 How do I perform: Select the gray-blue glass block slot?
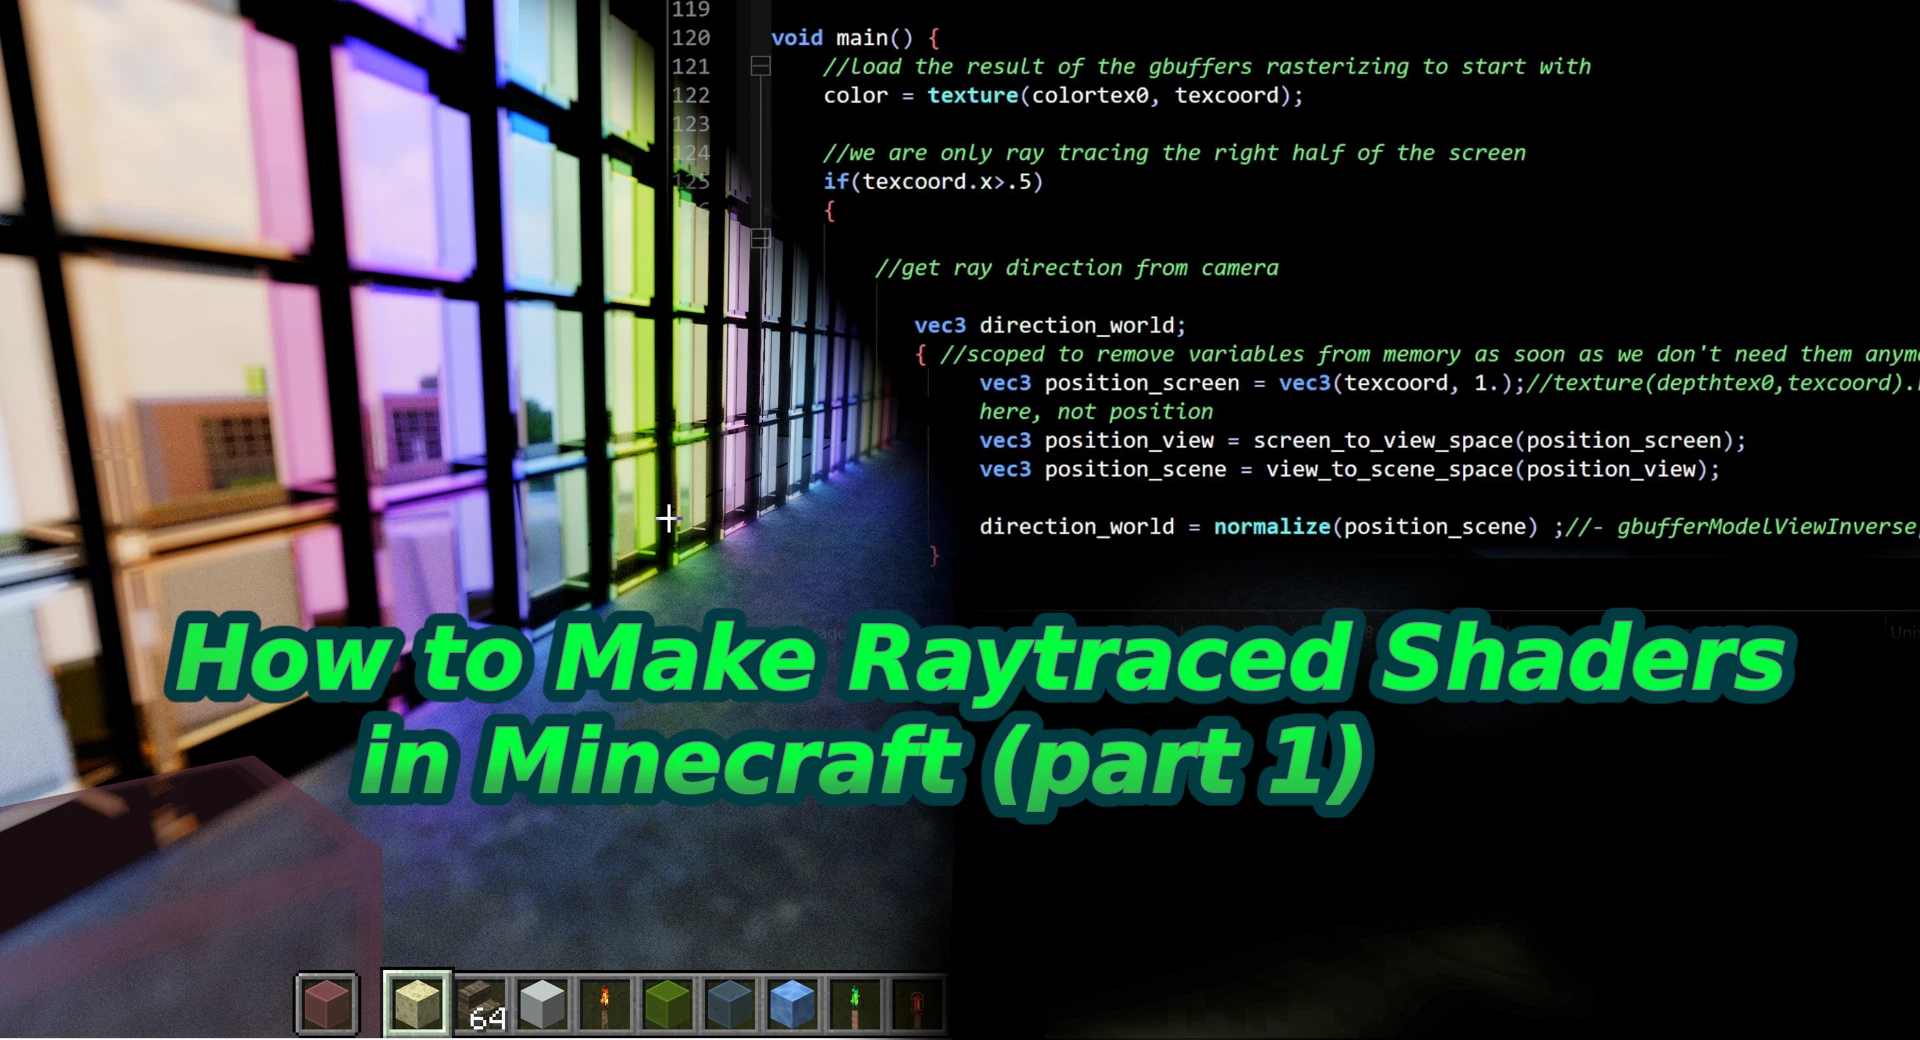click(730, 1003)
